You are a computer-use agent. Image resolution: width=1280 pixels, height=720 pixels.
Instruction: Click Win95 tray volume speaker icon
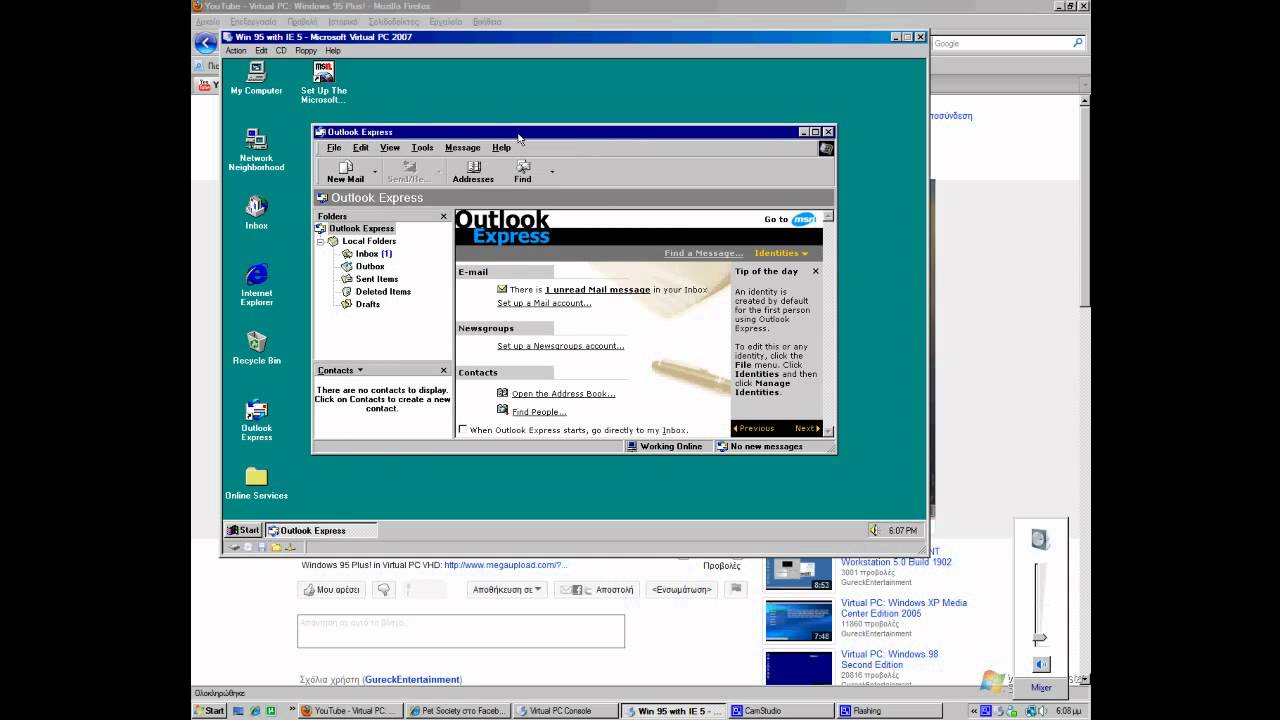pos(873,530)
